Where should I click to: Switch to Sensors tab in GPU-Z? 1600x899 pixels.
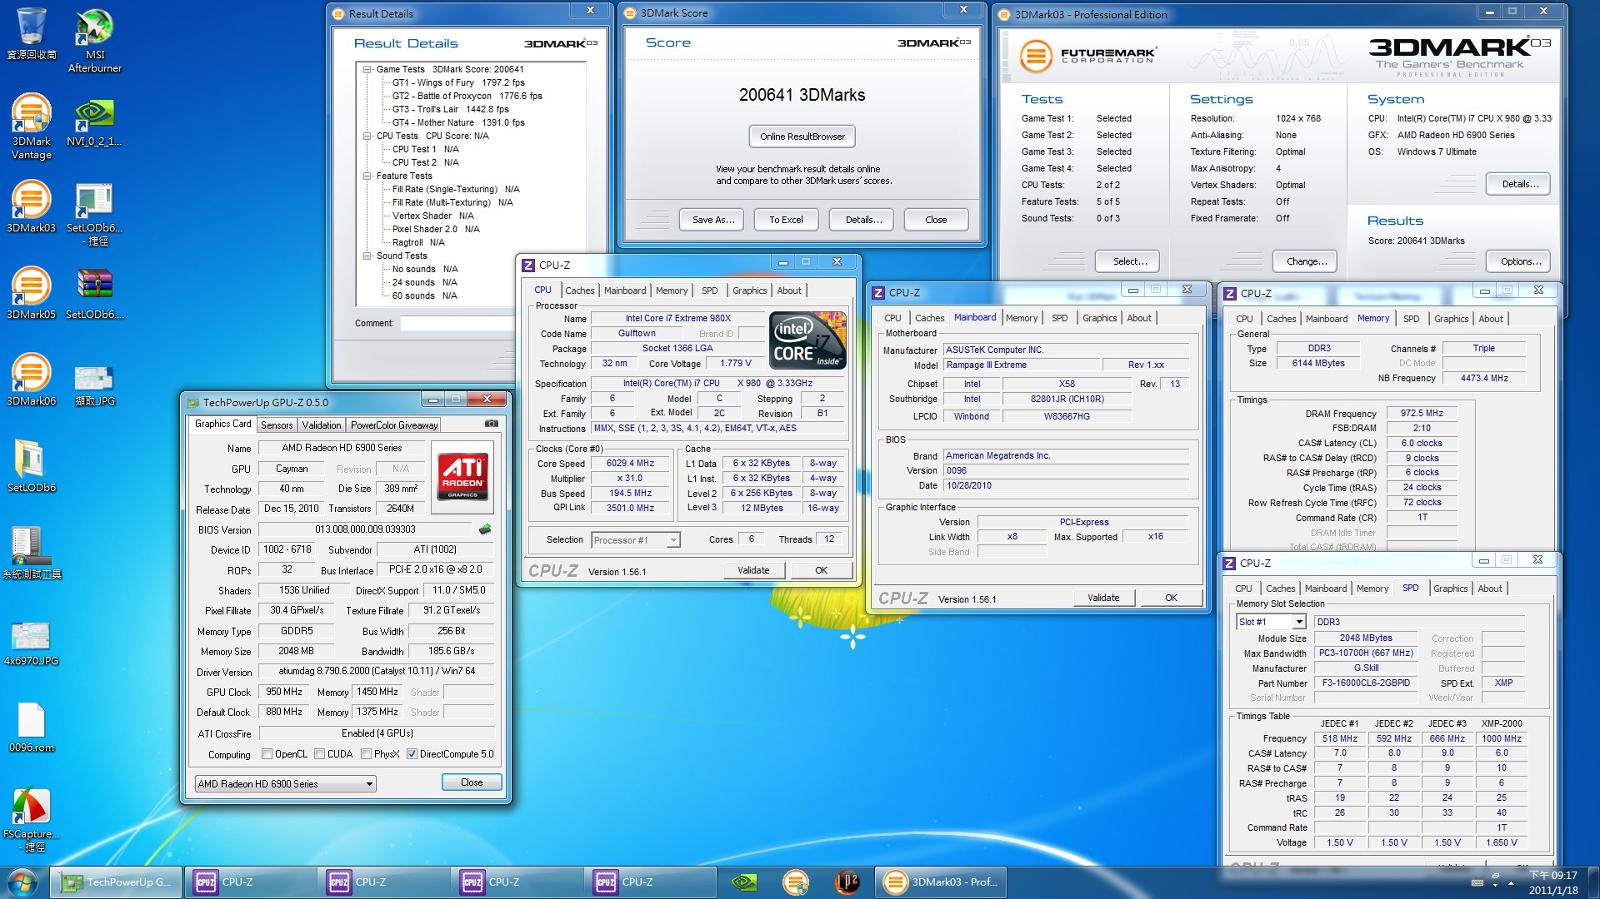pos(277,425)
